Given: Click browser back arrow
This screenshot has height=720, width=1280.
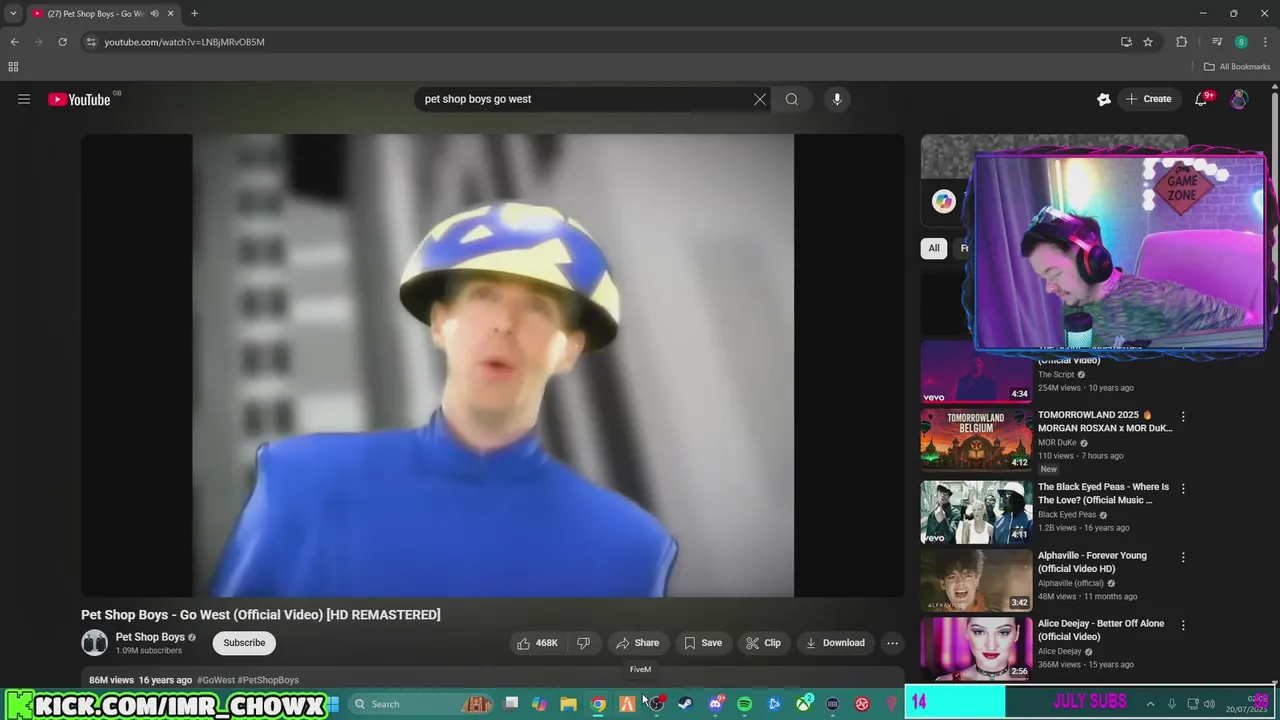Looking at the screenshot, I should click(x=14, y=42).
